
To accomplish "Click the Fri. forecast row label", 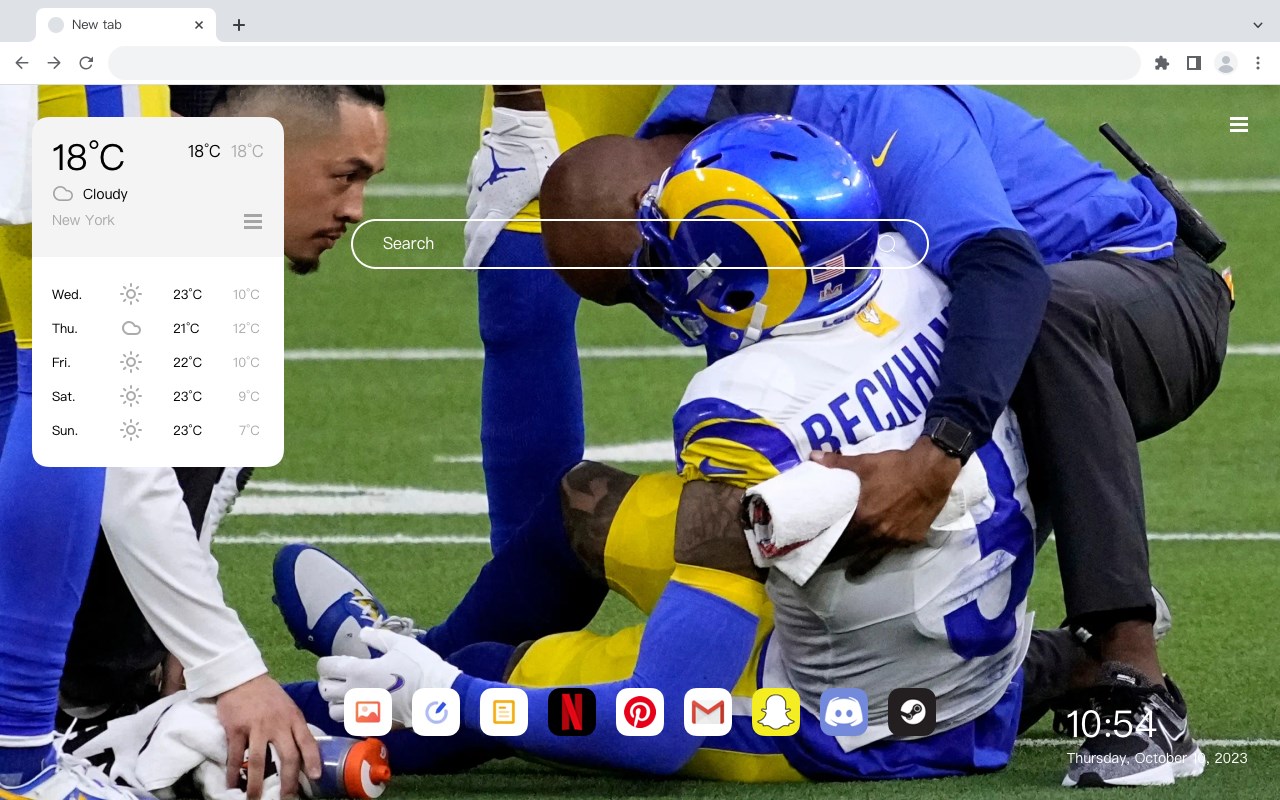I will pos(61,362).
